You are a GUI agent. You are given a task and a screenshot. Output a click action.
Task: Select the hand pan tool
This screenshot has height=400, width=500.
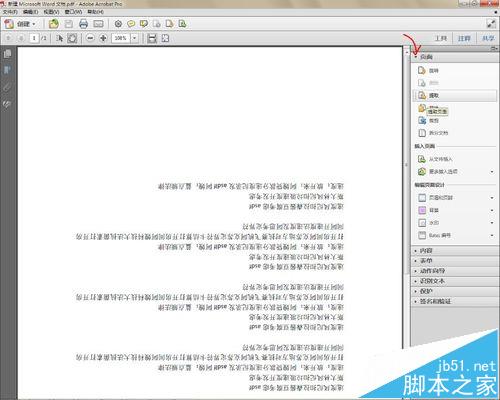click(x=72, y=38)
